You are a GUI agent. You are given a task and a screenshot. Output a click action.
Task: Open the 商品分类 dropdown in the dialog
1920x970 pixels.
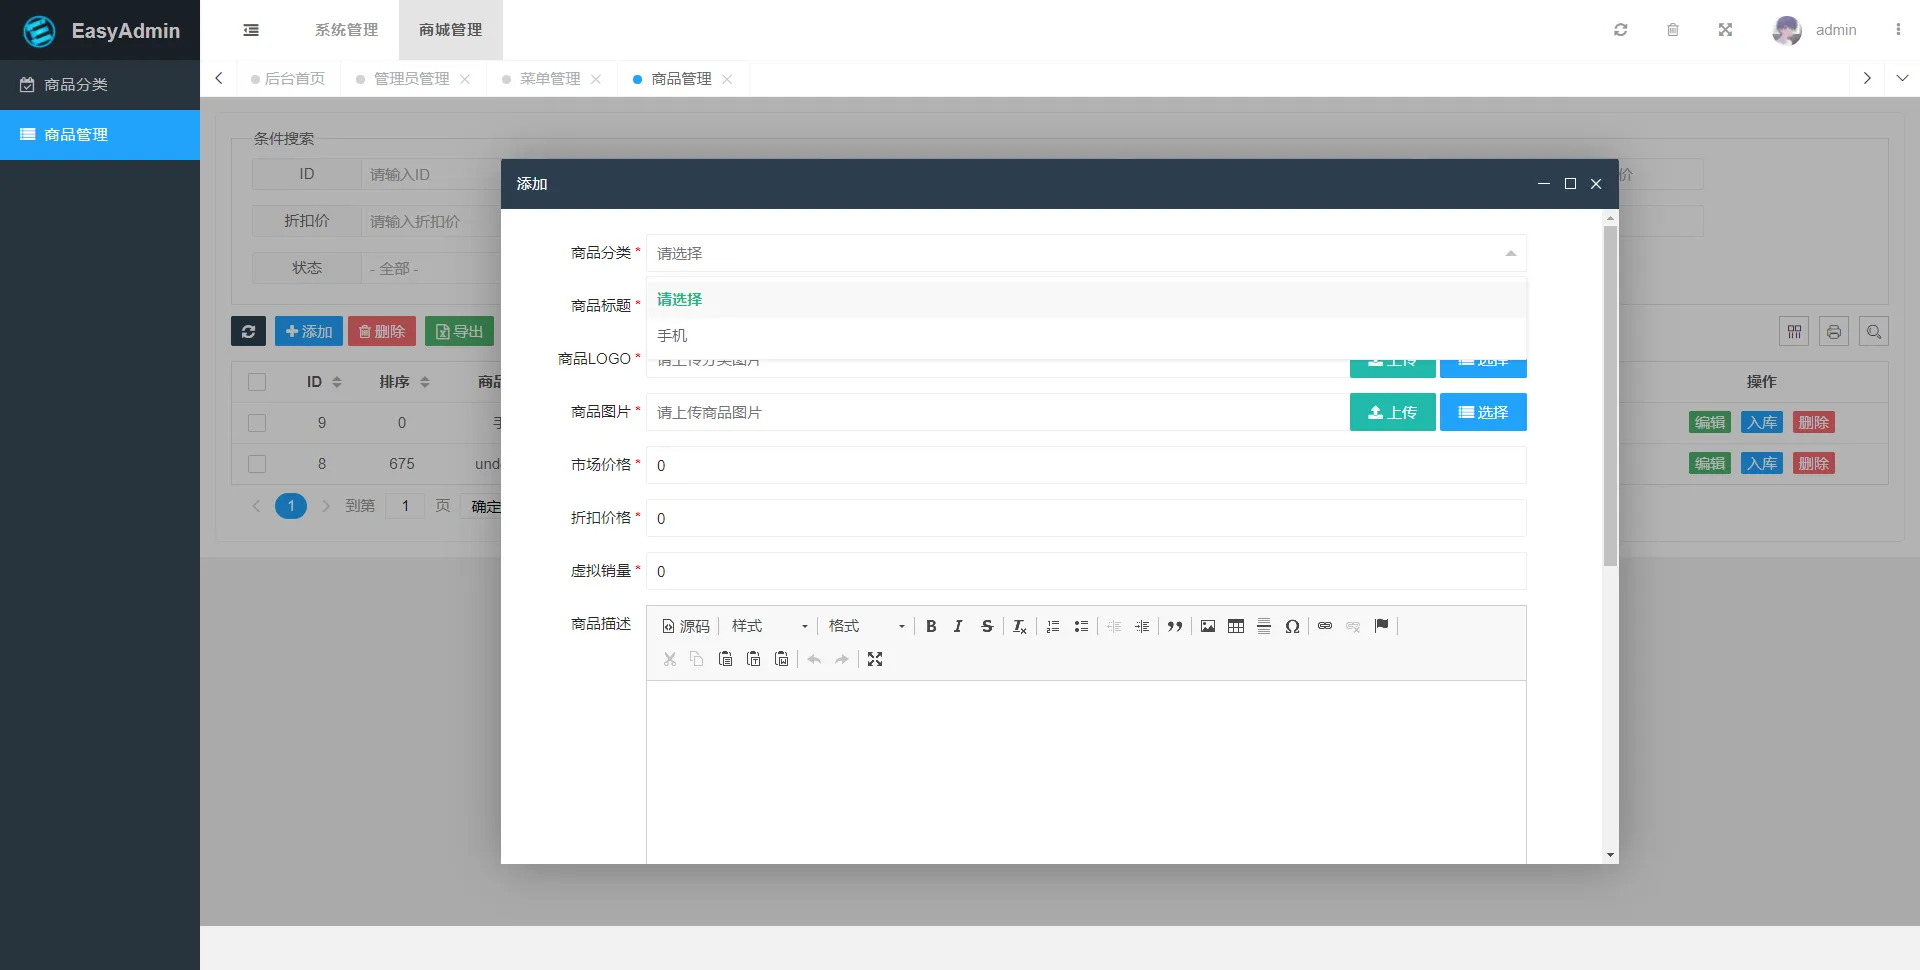click(x=1086, y=253)
